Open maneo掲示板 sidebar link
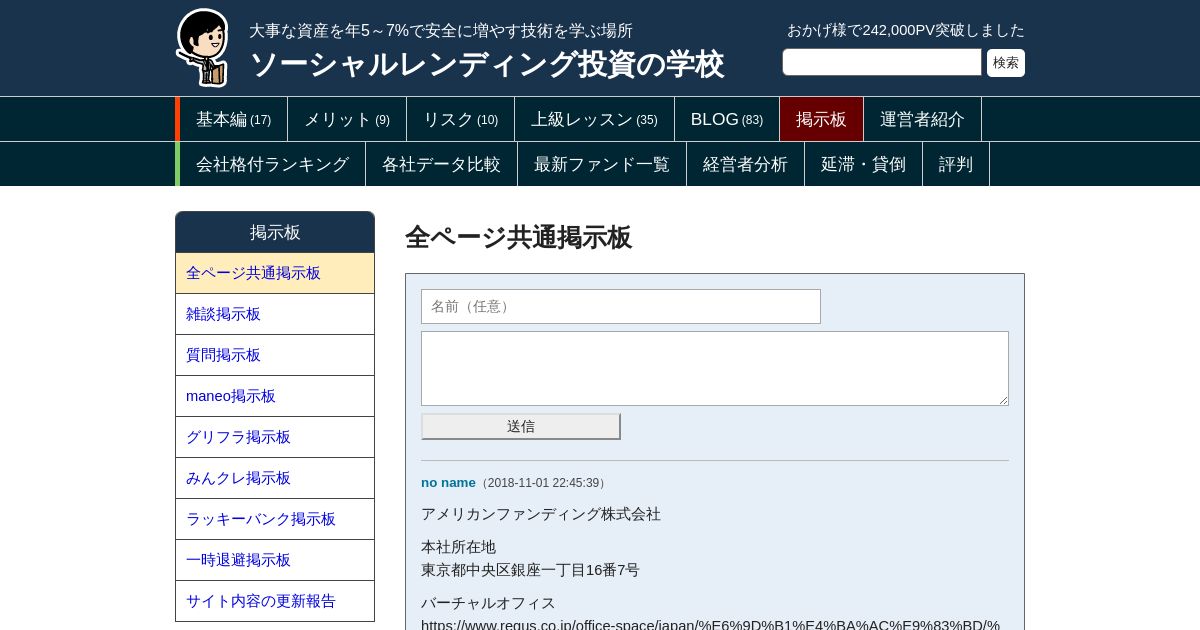Image resolution: width=1200 pixels, height=630 pixels. click(275, 396)
